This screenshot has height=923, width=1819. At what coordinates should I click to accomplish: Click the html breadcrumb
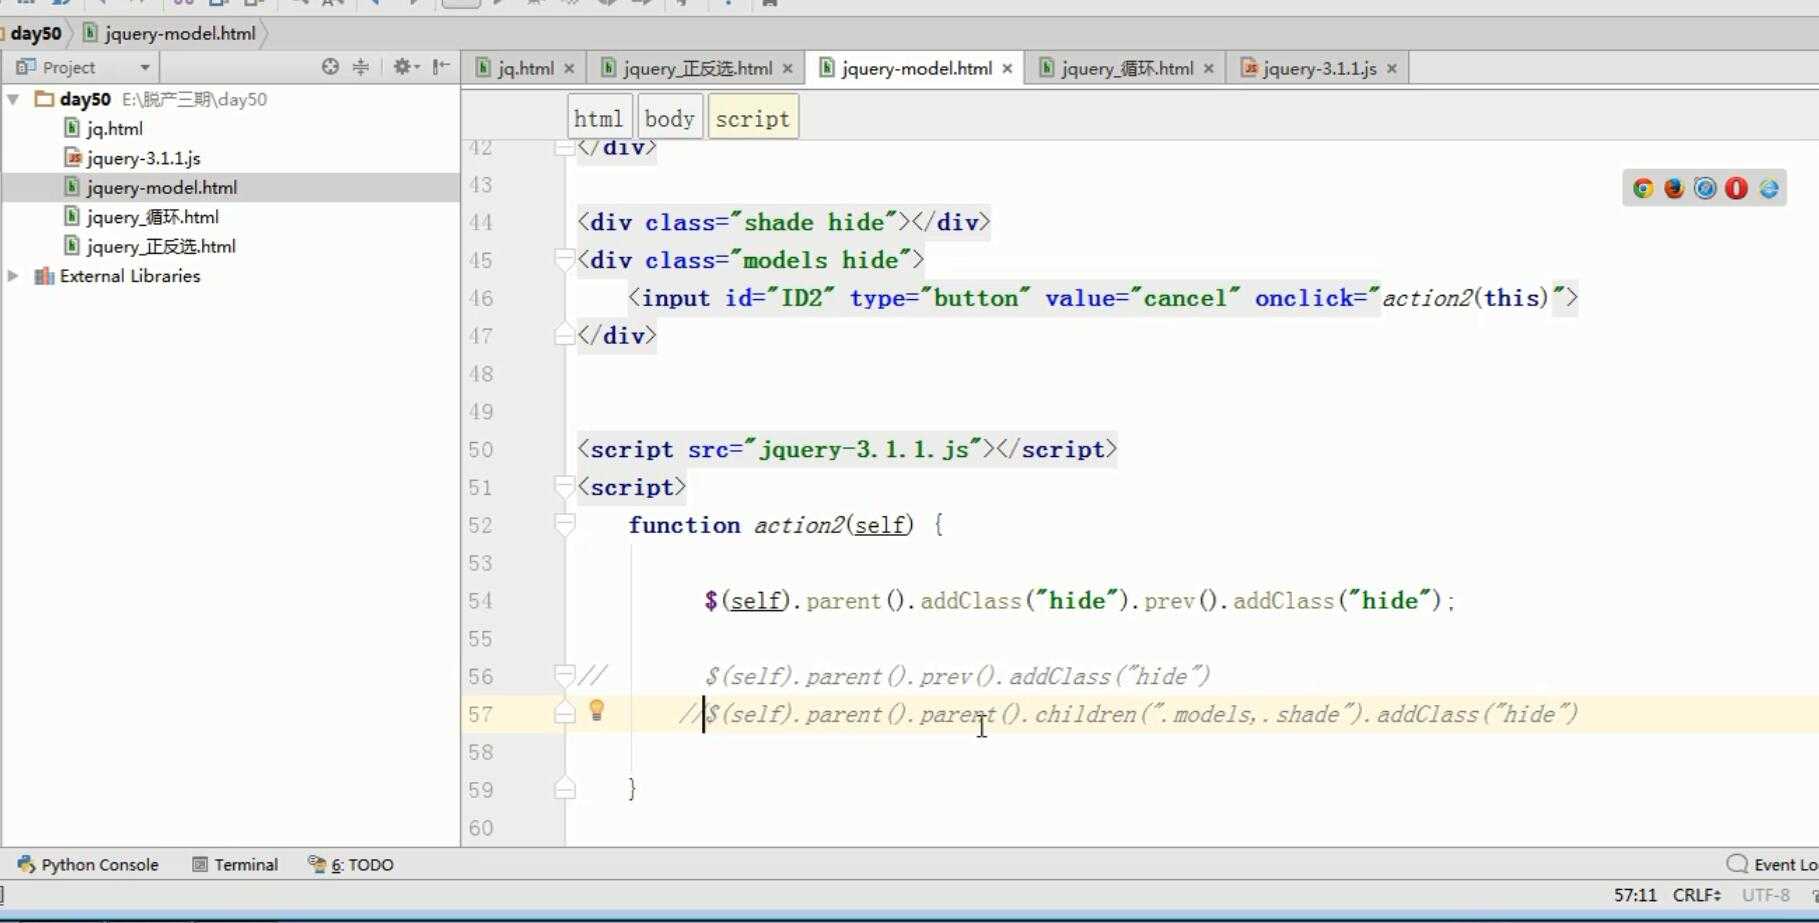599,118
